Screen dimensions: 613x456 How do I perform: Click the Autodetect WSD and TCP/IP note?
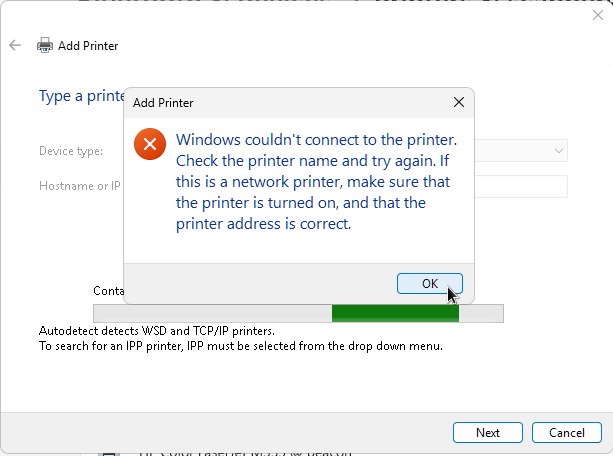click(x=156, y=331)
